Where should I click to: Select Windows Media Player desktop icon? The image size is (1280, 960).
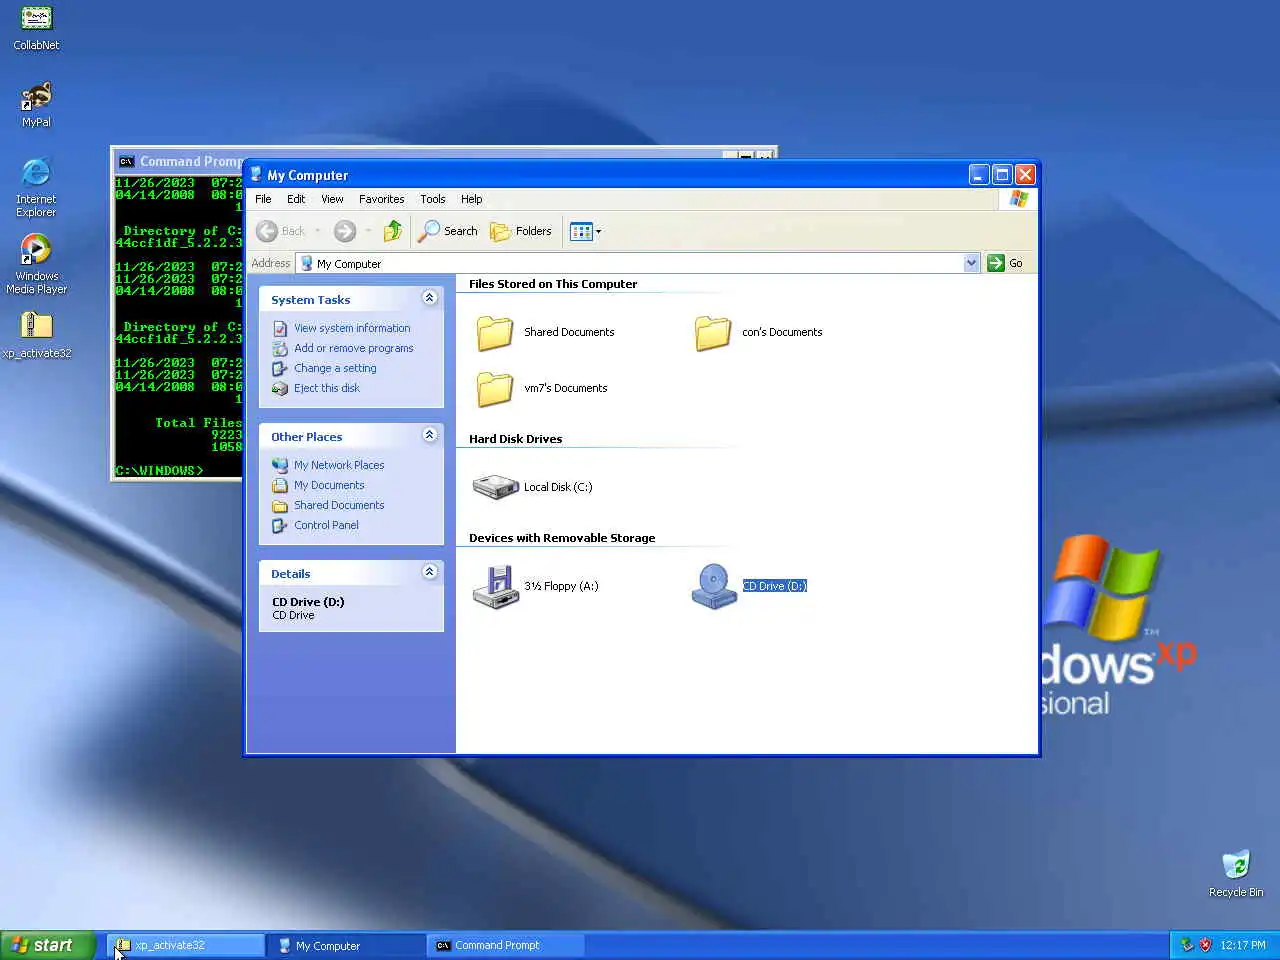pyautogui.click(x=36, y=264)
